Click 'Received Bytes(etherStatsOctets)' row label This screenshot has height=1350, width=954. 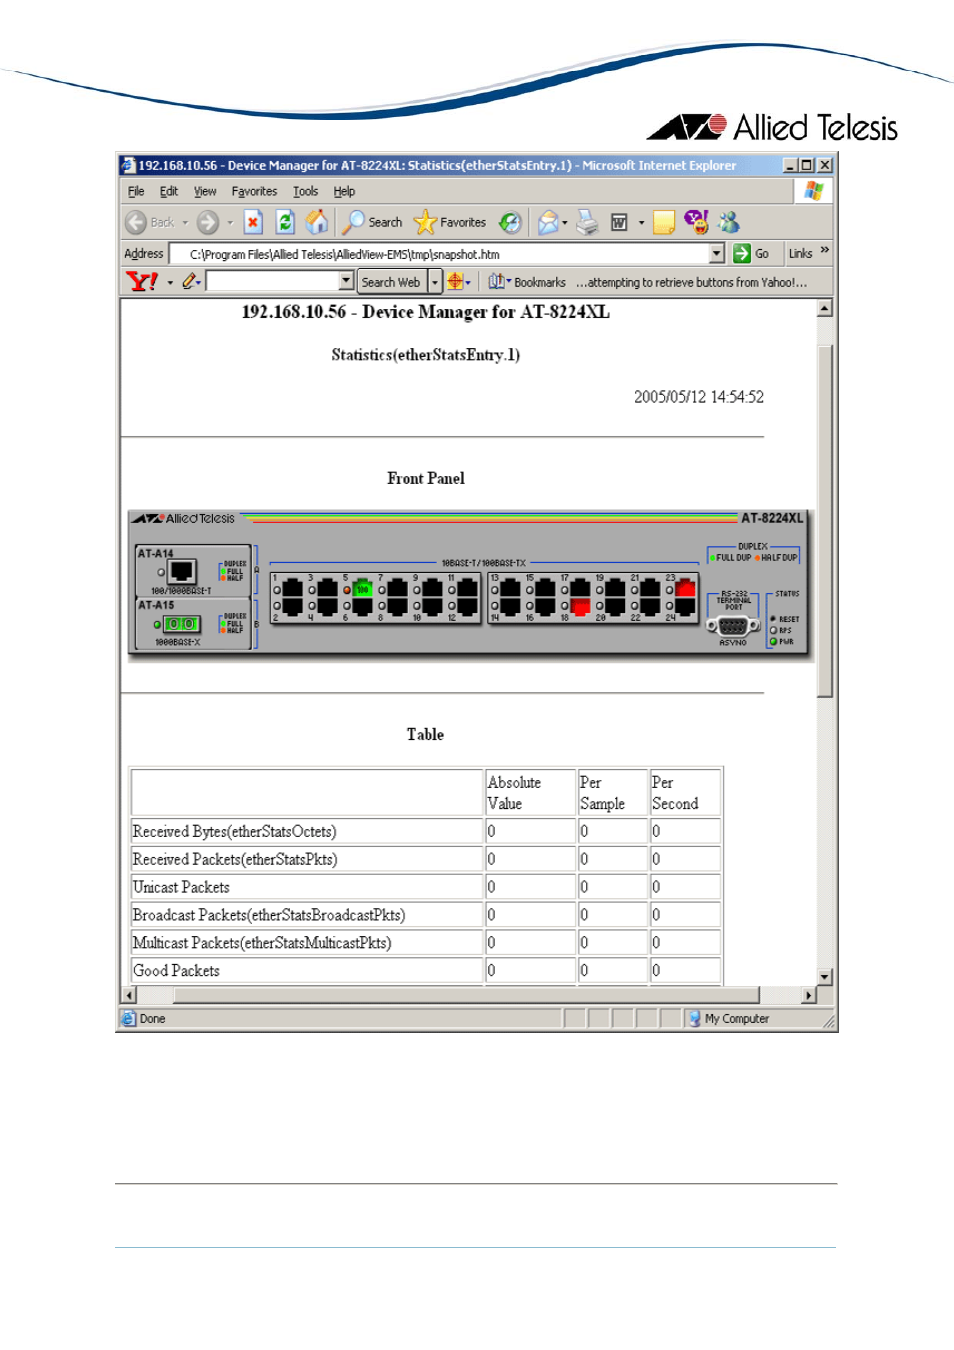tap(234, 831)
